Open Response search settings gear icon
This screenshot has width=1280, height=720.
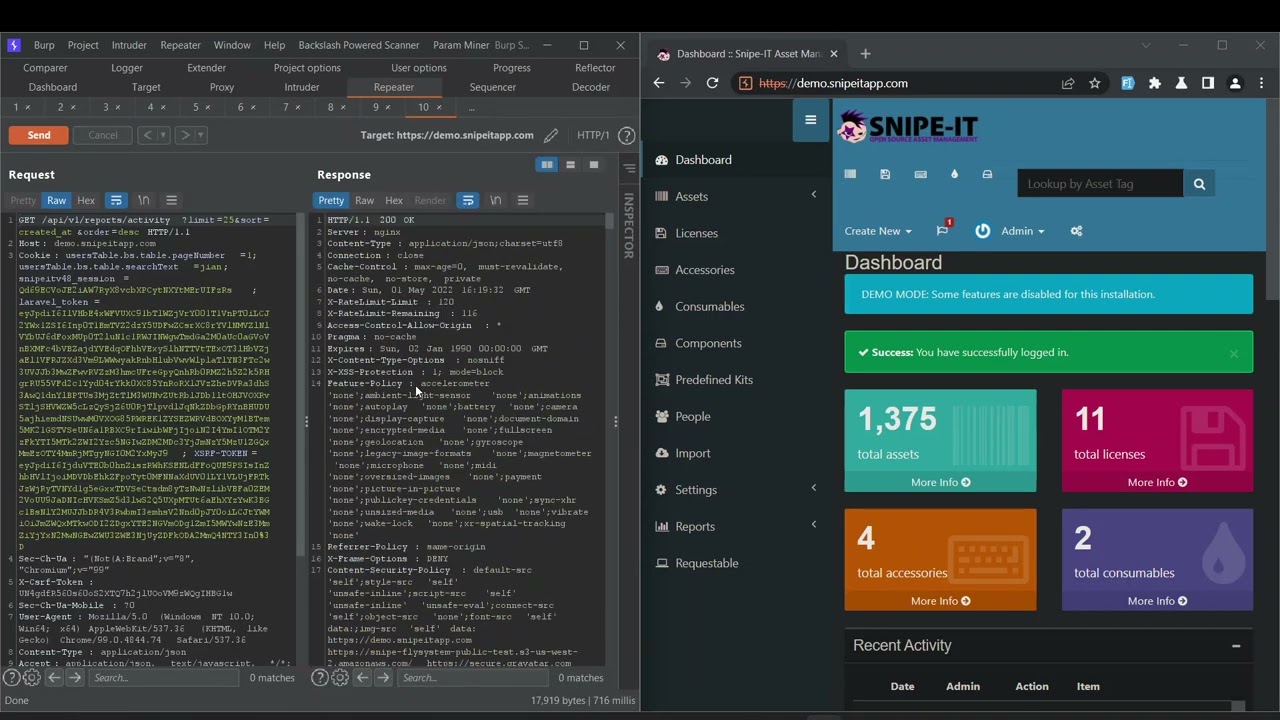tap(339, 677)
